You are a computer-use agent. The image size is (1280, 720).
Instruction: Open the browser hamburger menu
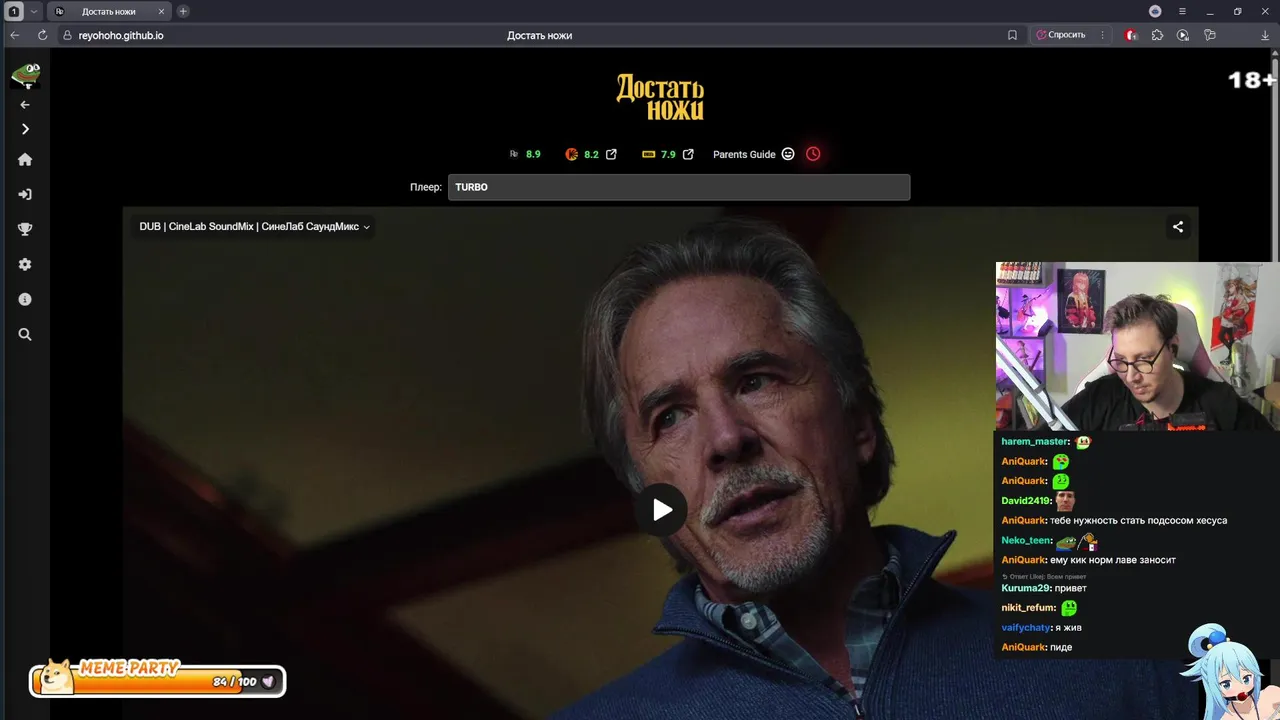pos(1182,11)
